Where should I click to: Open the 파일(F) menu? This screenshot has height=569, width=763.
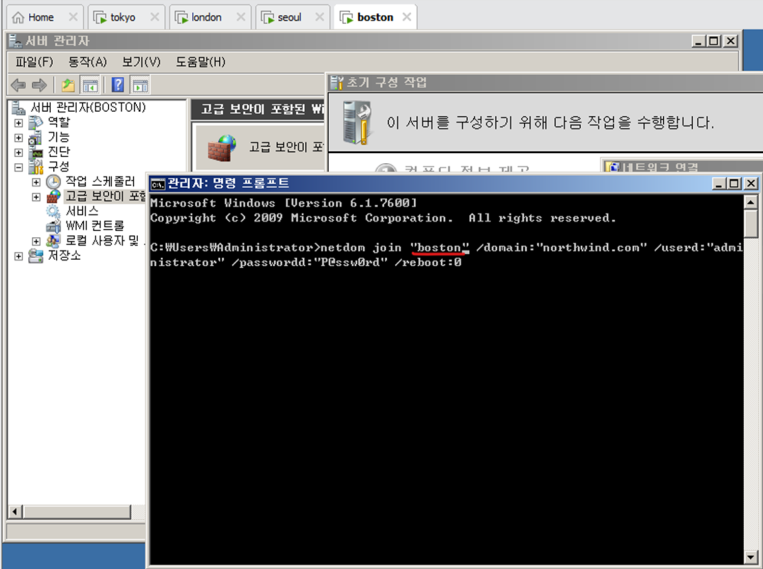[x=34, y=62]
